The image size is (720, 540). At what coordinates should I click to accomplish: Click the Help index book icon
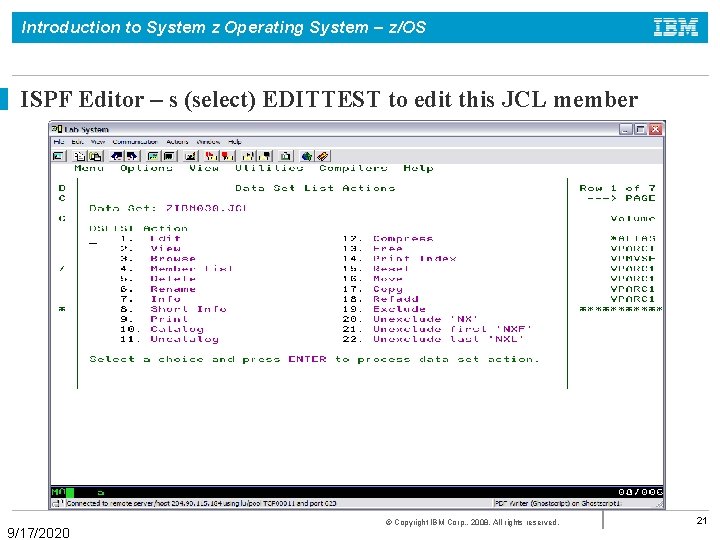point(322,156)
